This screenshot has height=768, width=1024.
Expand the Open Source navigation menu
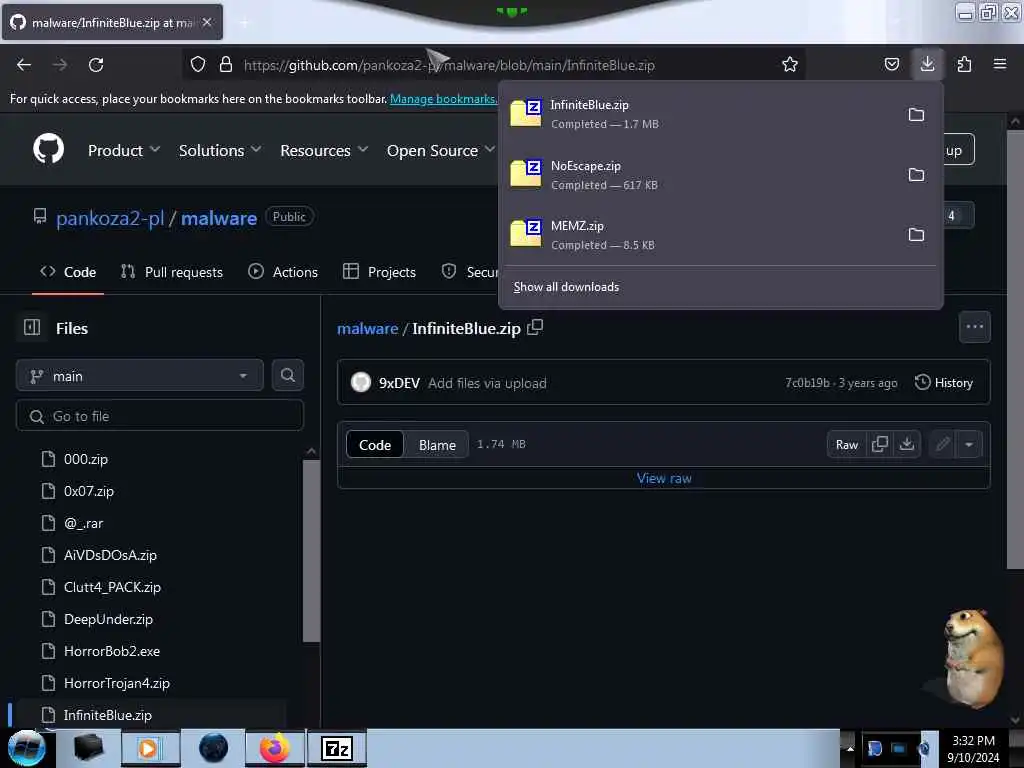[x=441, y=151]
